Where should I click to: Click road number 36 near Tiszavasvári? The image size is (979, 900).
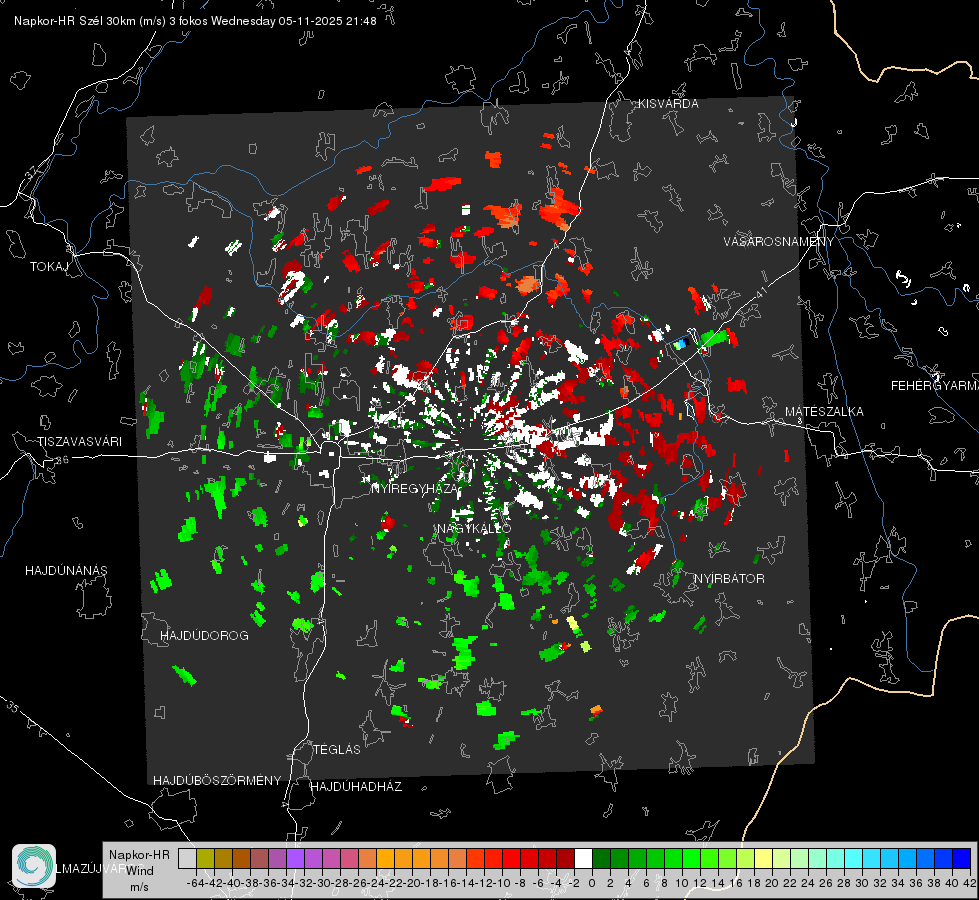pyautogui.click(x=62, y=460)
